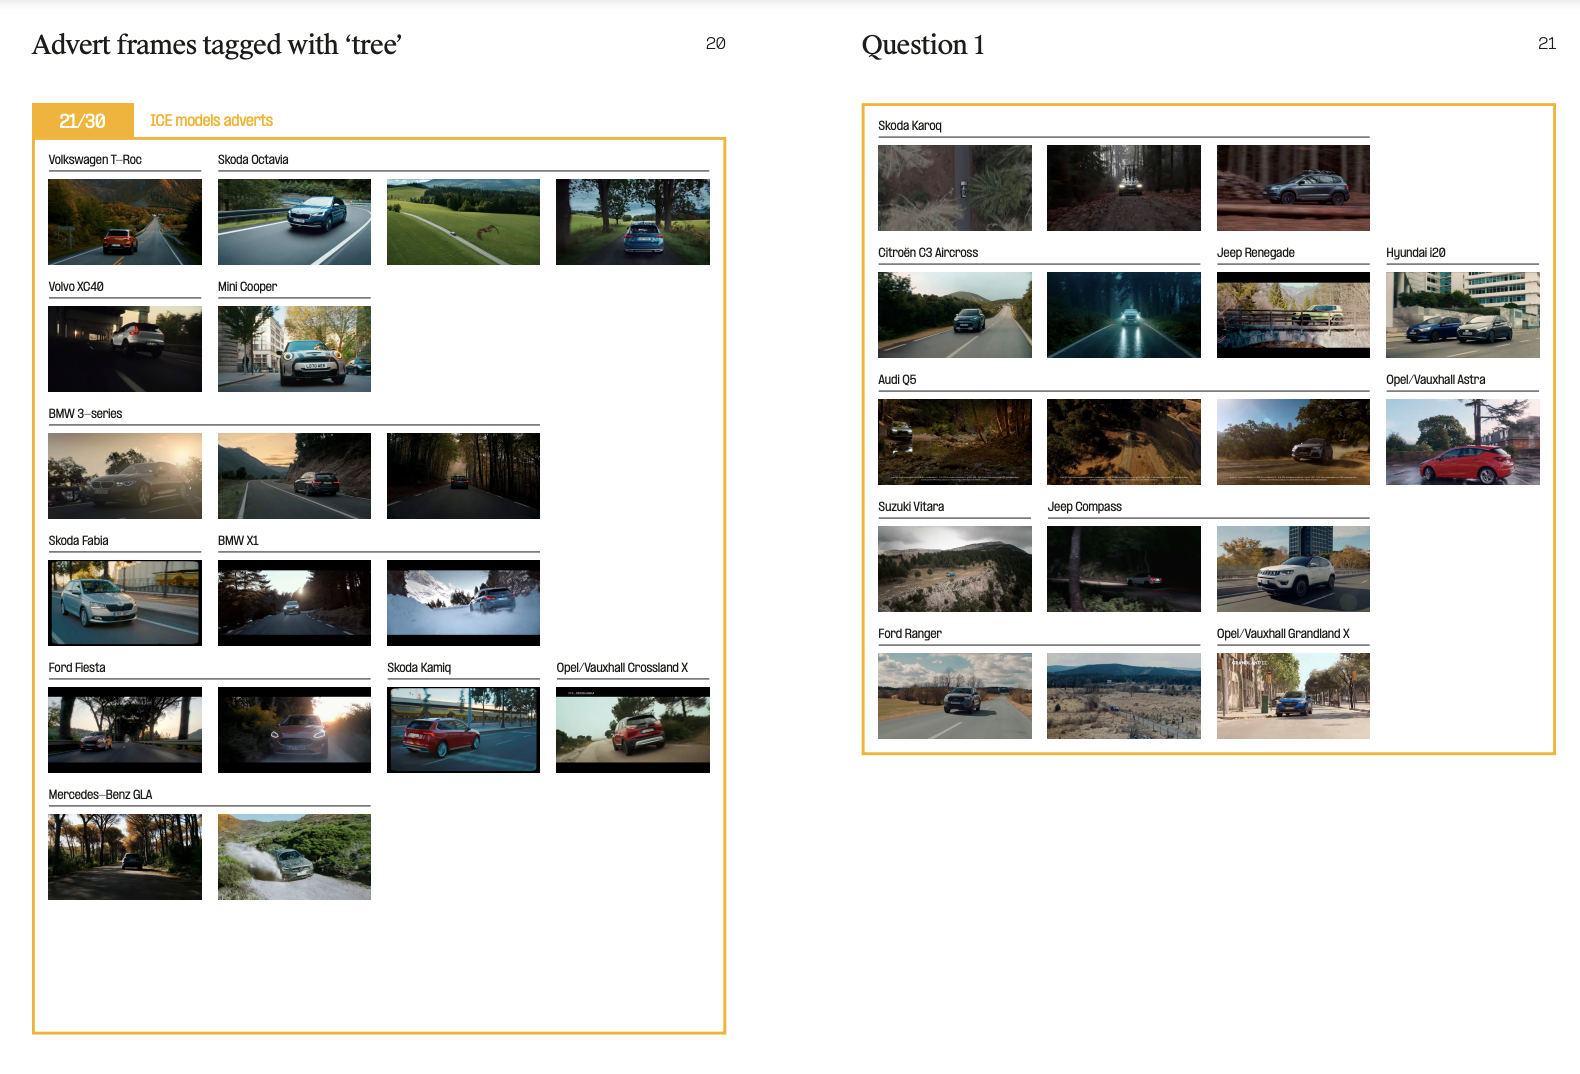This screenshot has width=1580, height=1074.
Task: Open the Opel/Vauxhall Grandland X frame
Action: point(1293,696)
